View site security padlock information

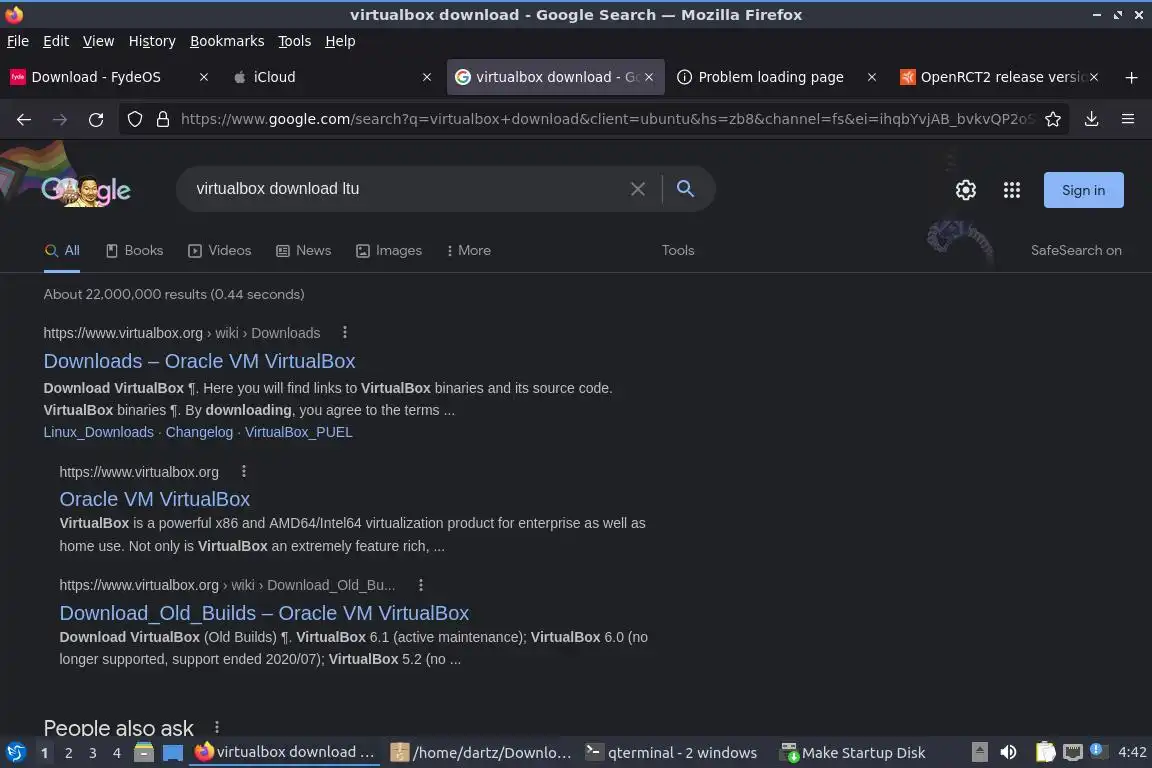163,119
